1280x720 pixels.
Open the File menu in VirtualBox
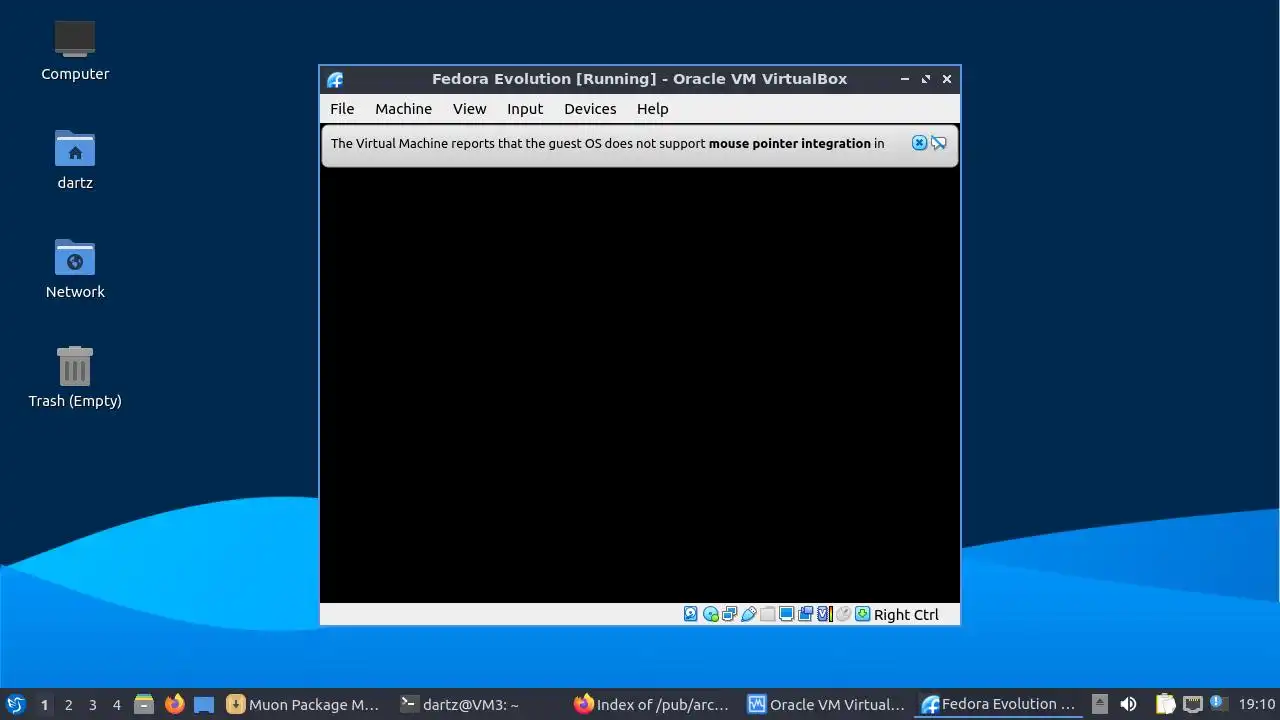(x=342, y=109)
